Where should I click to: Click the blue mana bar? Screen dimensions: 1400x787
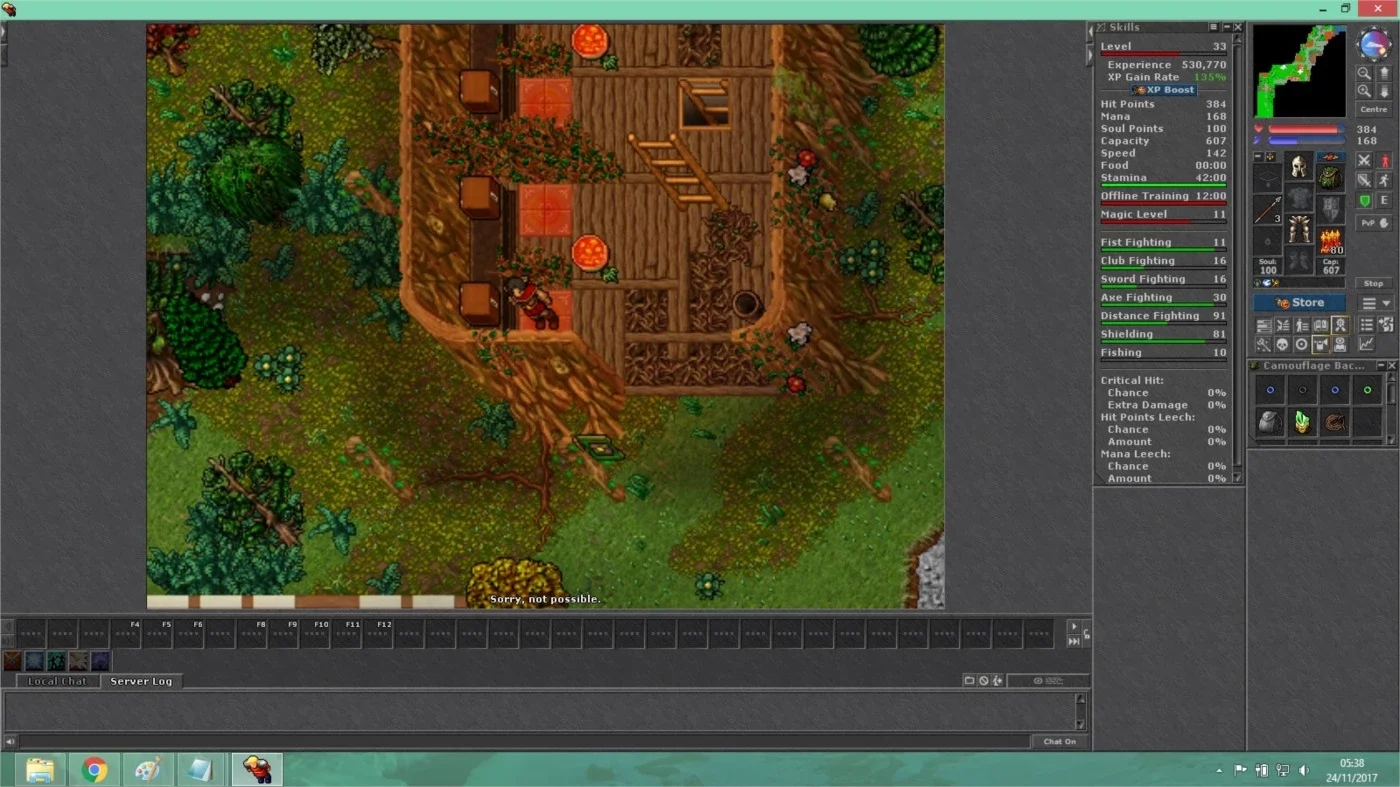click(x=1306, y=140)
